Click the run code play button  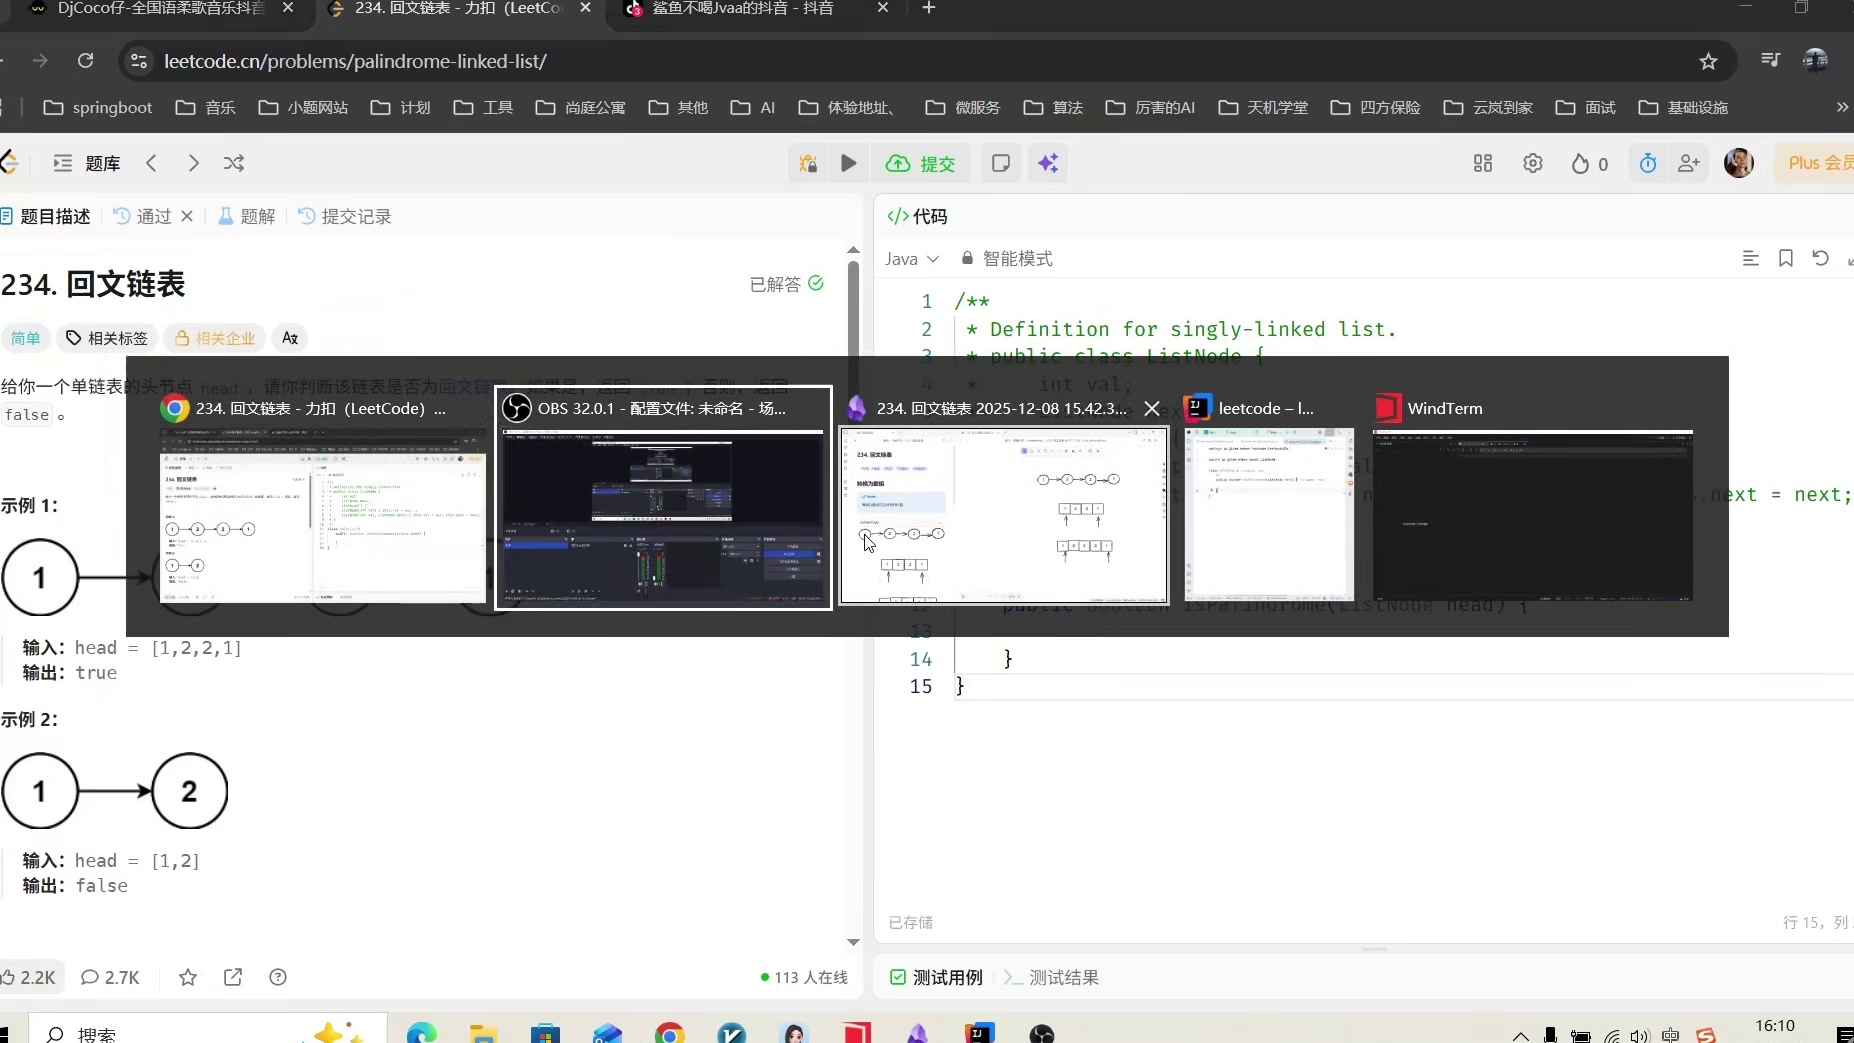(848, 163)
